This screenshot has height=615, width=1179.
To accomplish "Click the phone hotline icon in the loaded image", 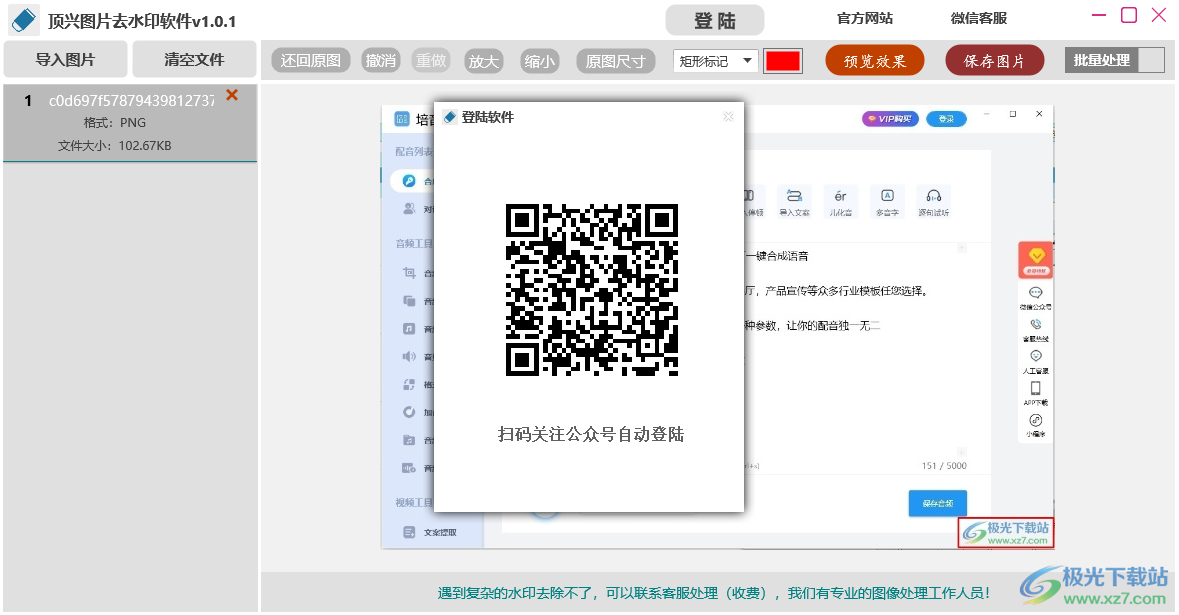I will point(1036,324).
